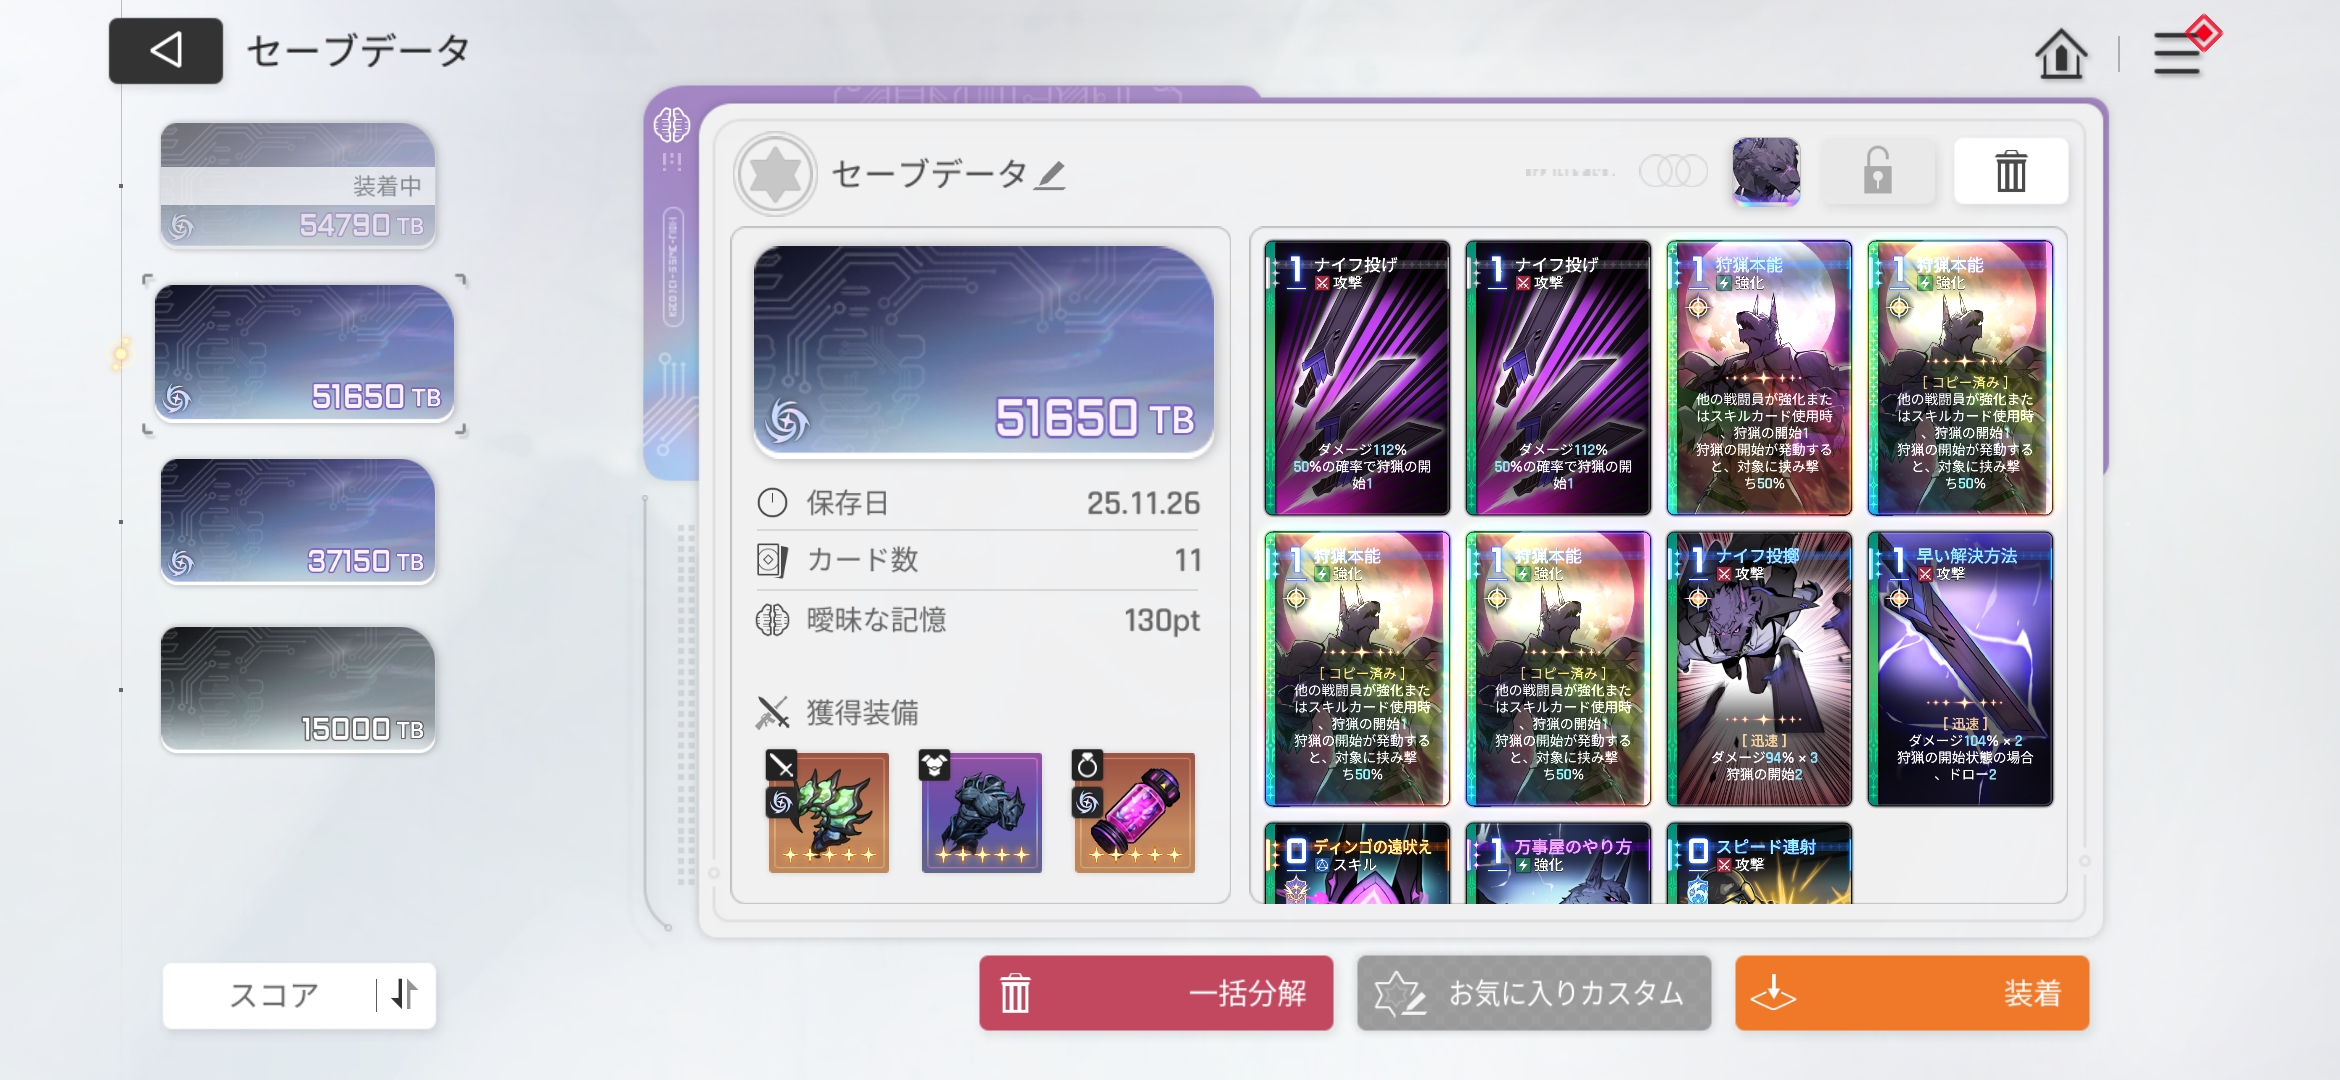Tap the wolf character portrait icon
Image resolution: width=2340 pixels, height=1080 pixels.
pos(1766,172)
